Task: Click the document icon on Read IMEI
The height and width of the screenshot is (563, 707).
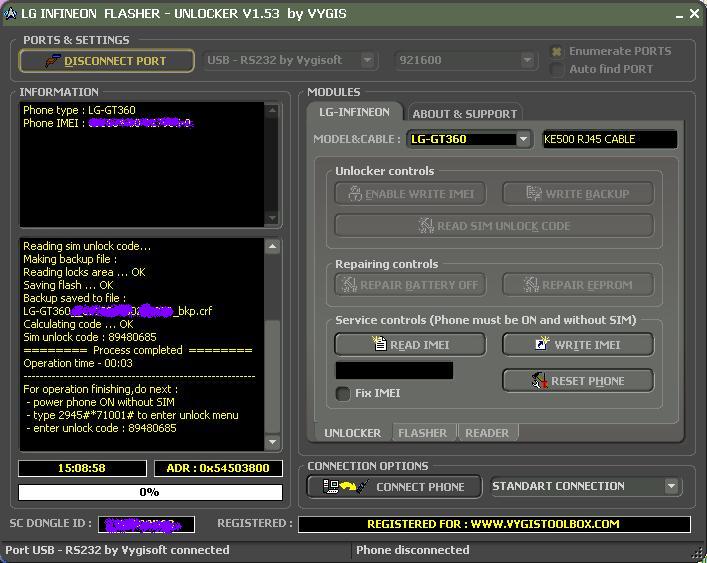Action: click(379, 343)
